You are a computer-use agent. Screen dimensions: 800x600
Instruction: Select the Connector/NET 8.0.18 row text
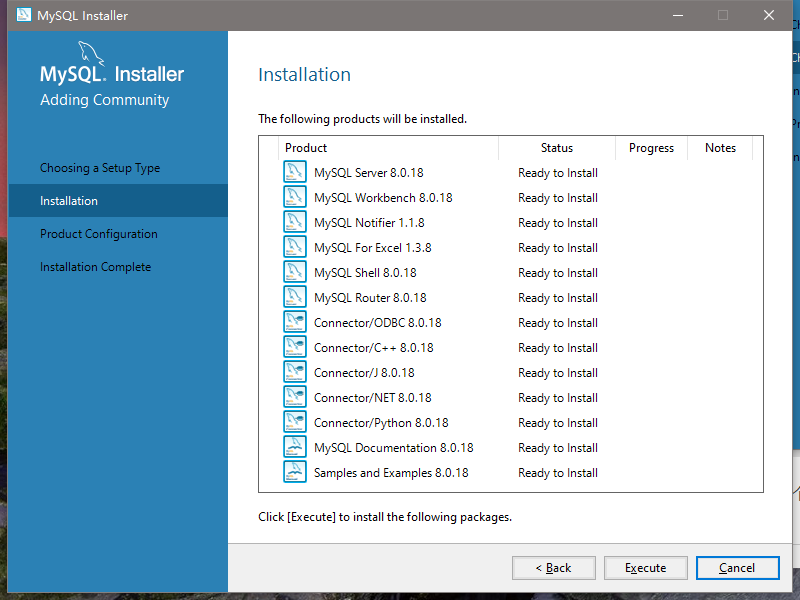pos(373,398)
